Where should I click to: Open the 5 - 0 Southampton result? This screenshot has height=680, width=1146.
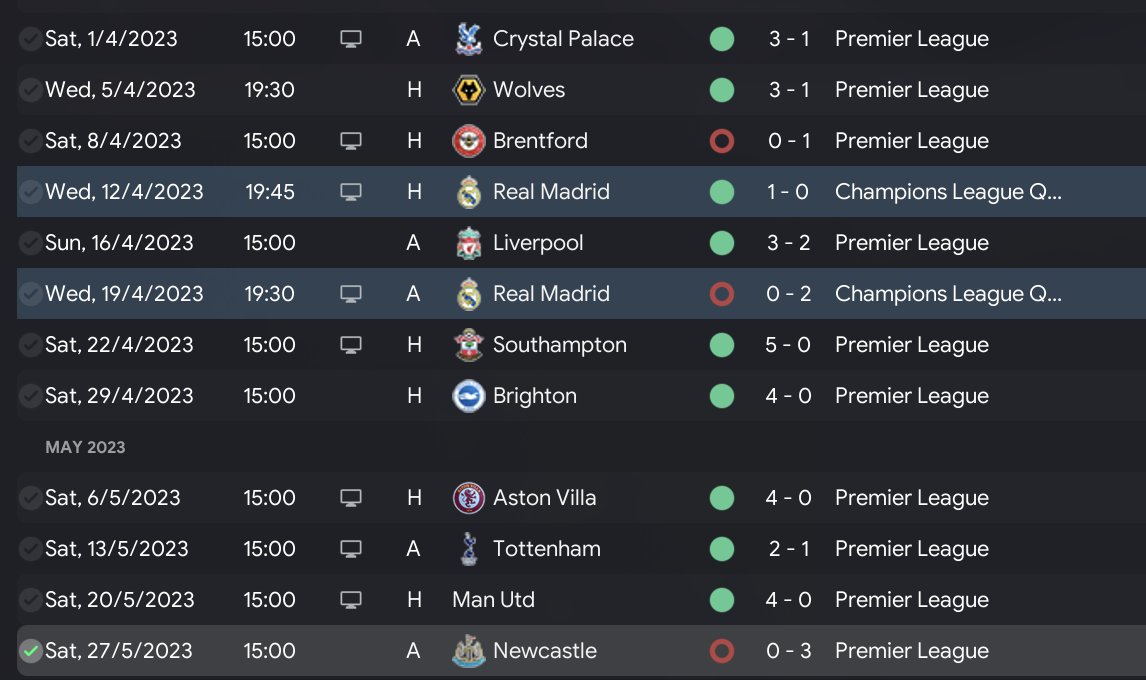(788, 345)
